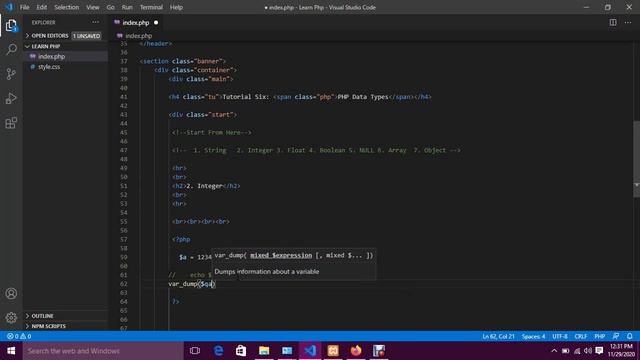The width and height of the screenshot is (640, 360).
Task: Change indentation via Spaces: 4
Action: click(x=533, y=336)
